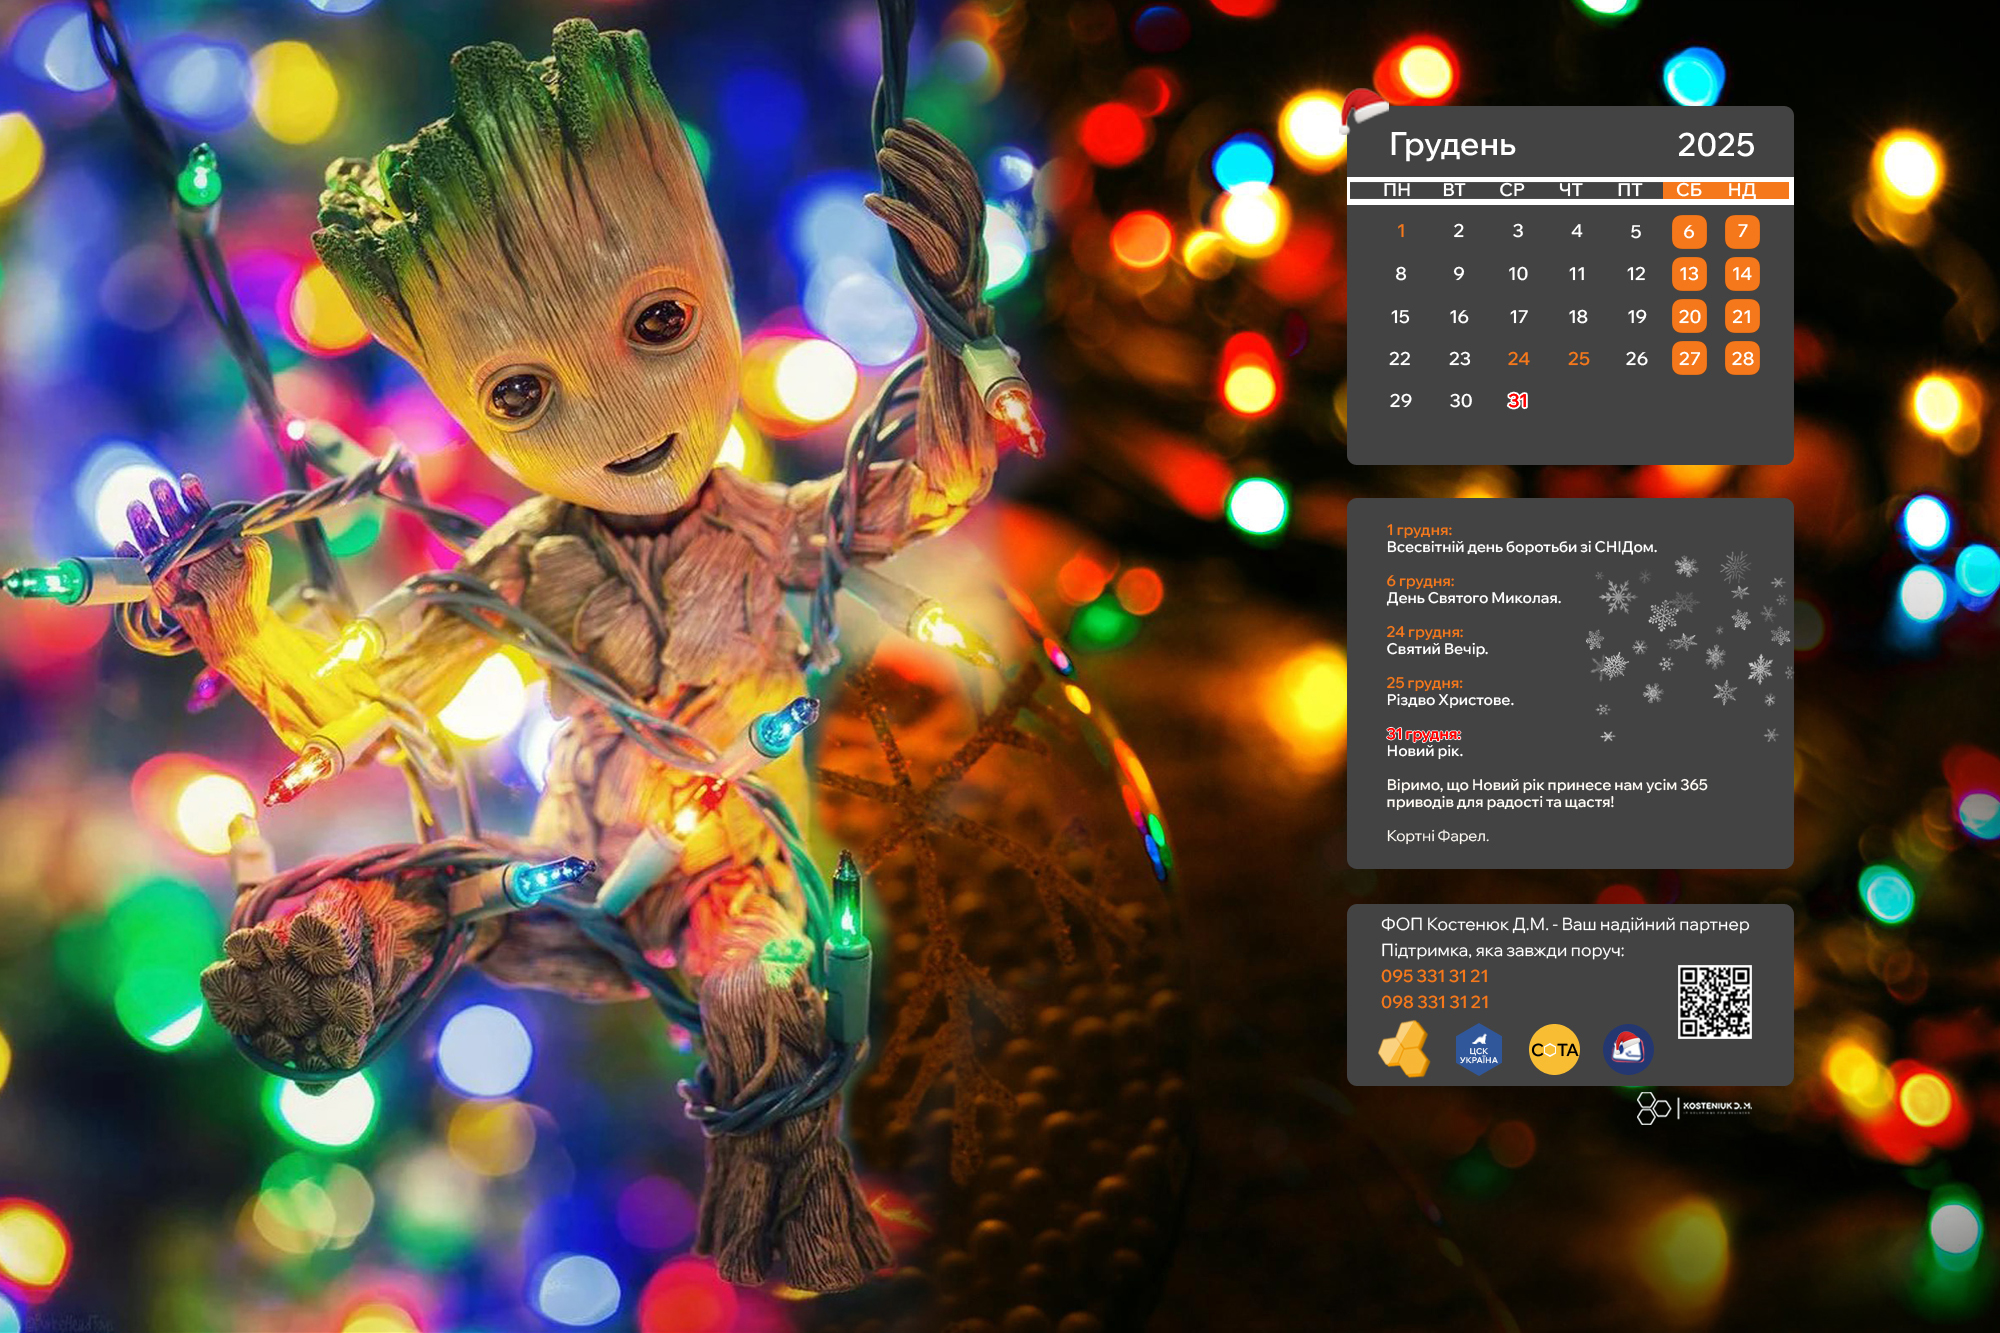Click phone number 098 331 31 21
This screenshot has height=1333, width=2000.
coord(1434,1002)
